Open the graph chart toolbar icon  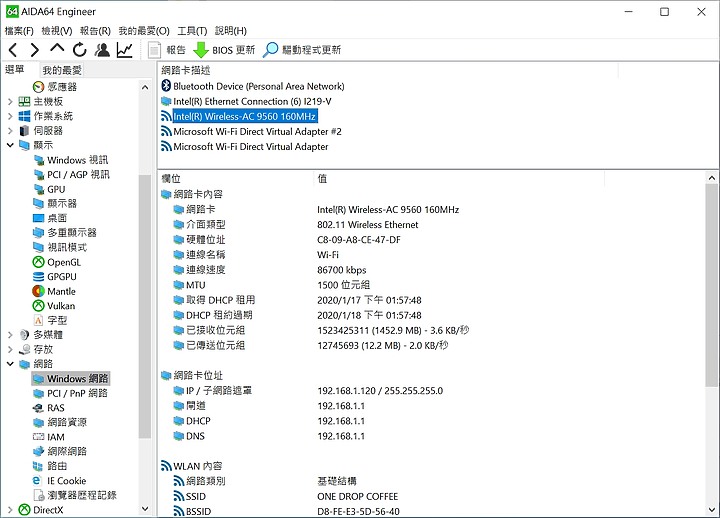click(124, 50)
